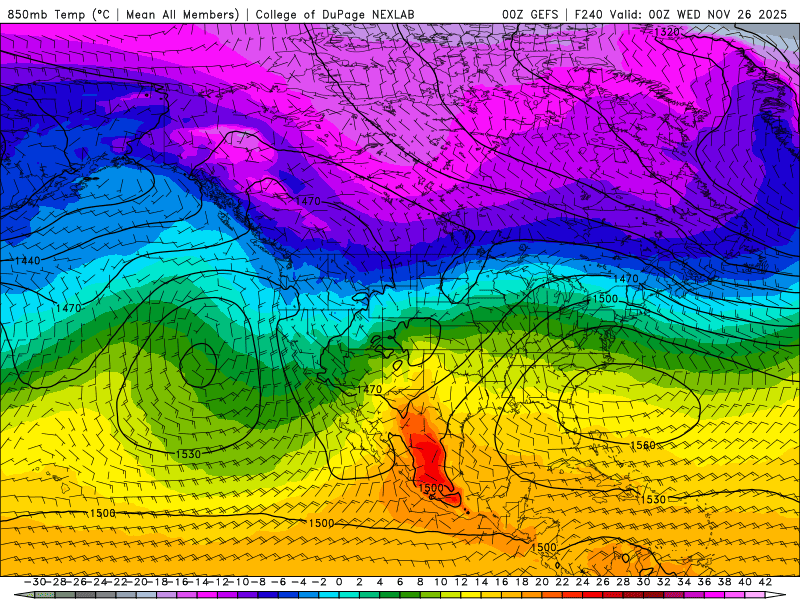Select the 40 value on the temperature scale
This screenshot has height=600, width=800.
744,582
